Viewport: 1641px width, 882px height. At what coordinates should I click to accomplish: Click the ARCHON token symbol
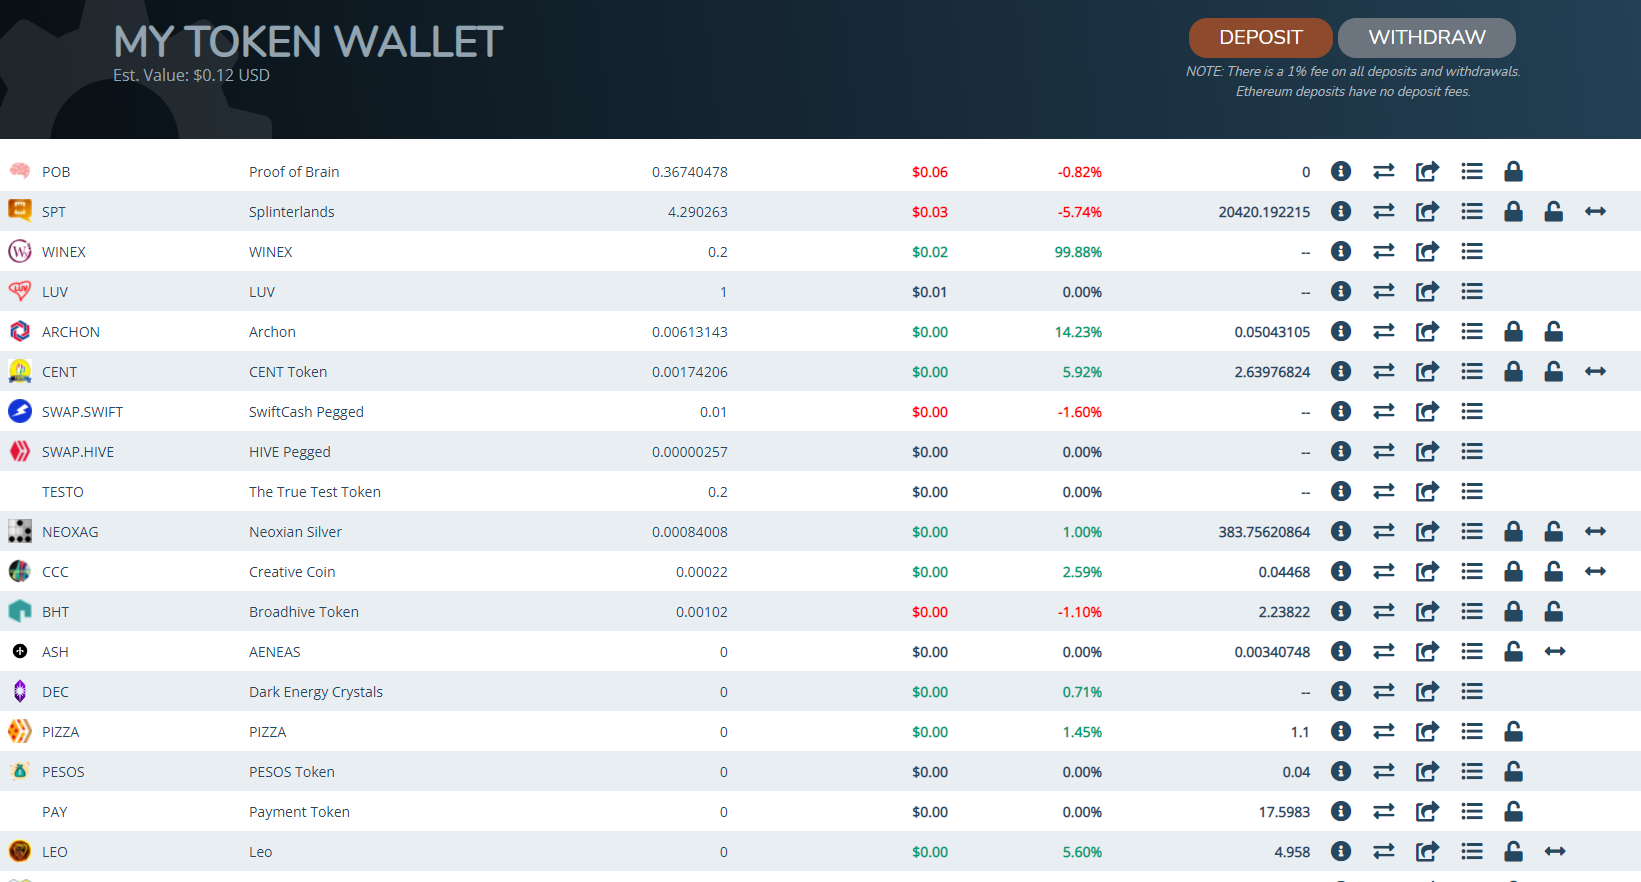pyautogui.click(x=71, y=332)
